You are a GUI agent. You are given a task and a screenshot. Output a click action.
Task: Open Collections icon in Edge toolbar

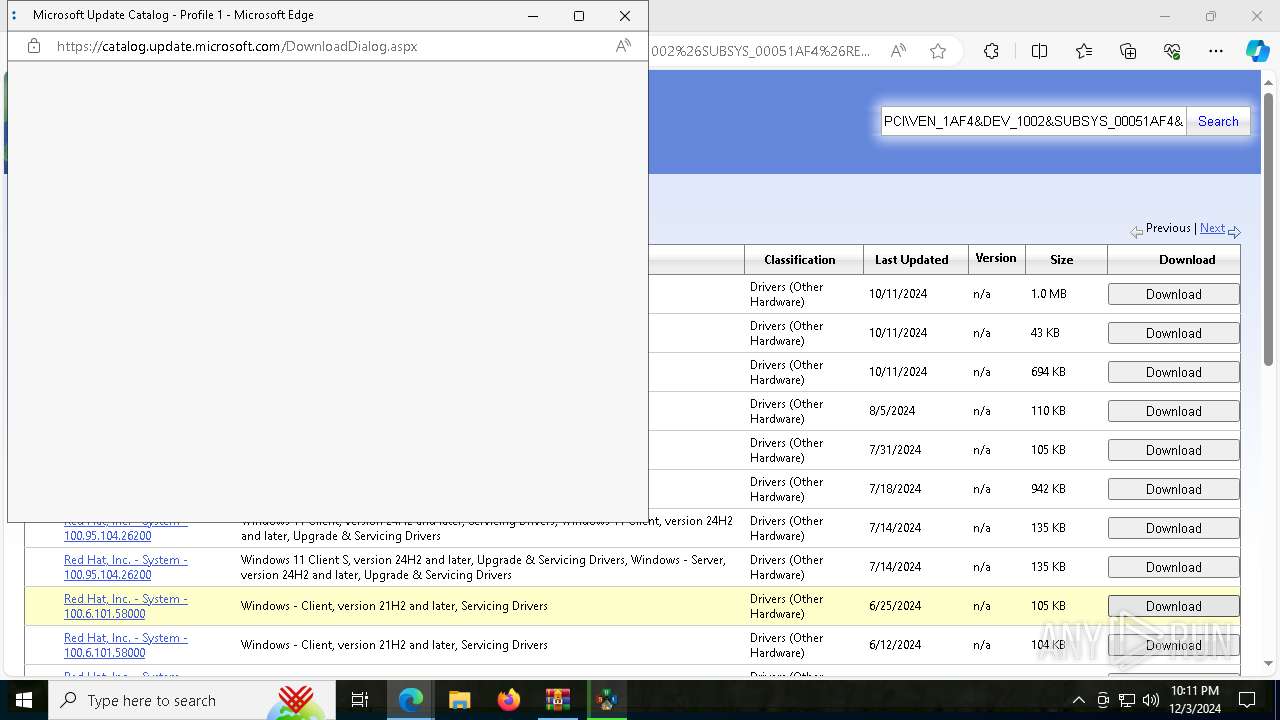tap(1128, 51)
